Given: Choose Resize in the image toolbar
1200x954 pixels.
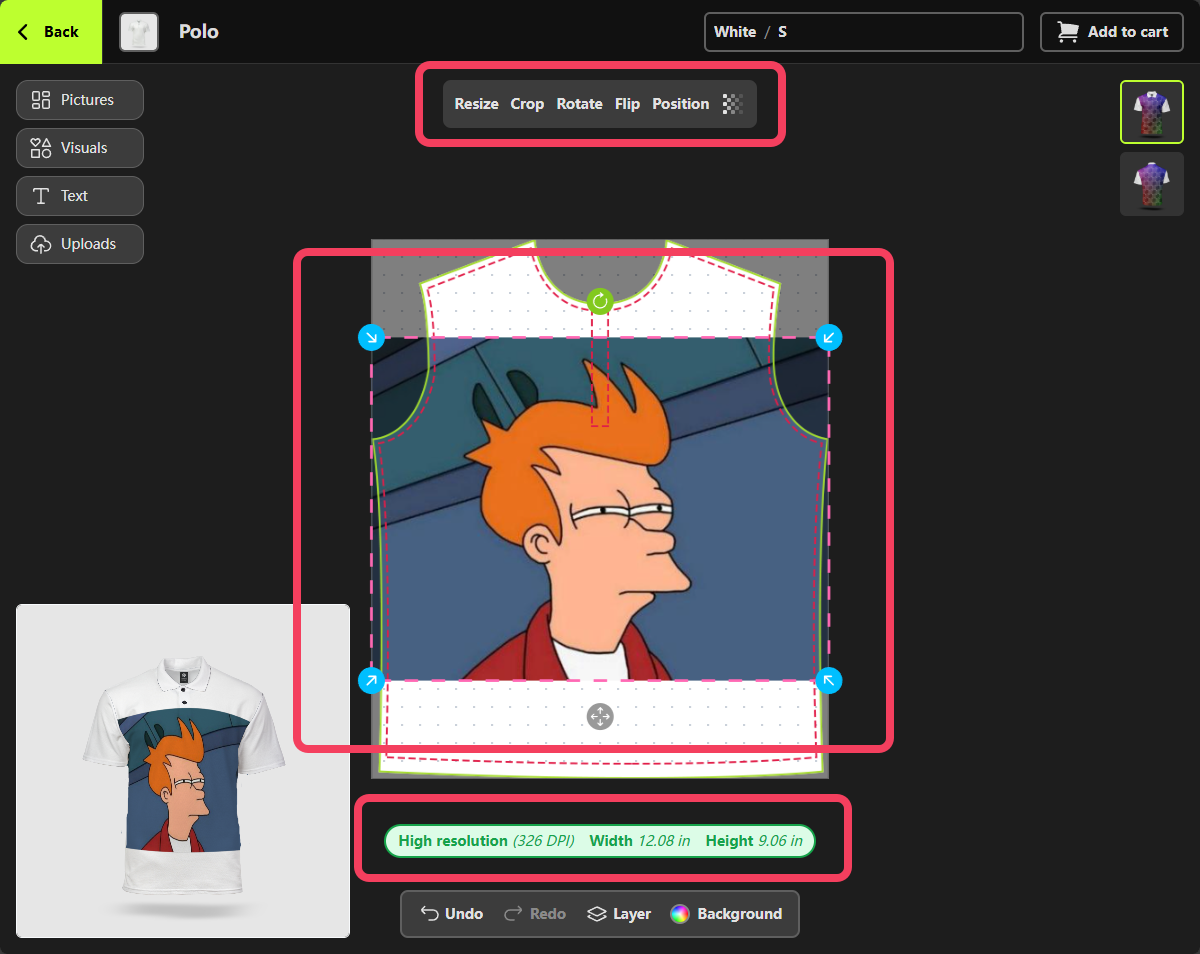Looking at the screenshot, I should pyautogui.click(x=476, y=104).
